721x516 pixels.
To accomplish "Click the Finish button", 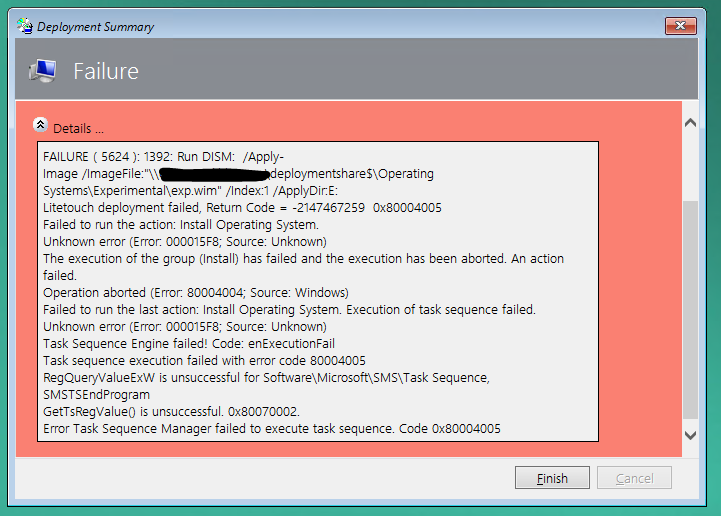I will (552, 478).
